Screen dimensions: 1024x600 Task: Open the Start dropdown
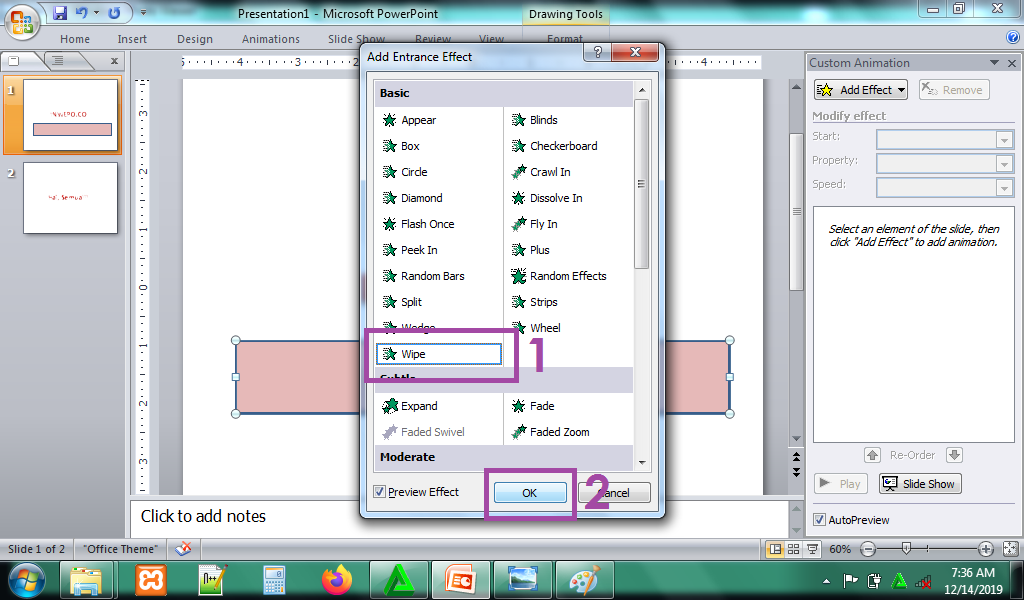(x=1004, y=140)
